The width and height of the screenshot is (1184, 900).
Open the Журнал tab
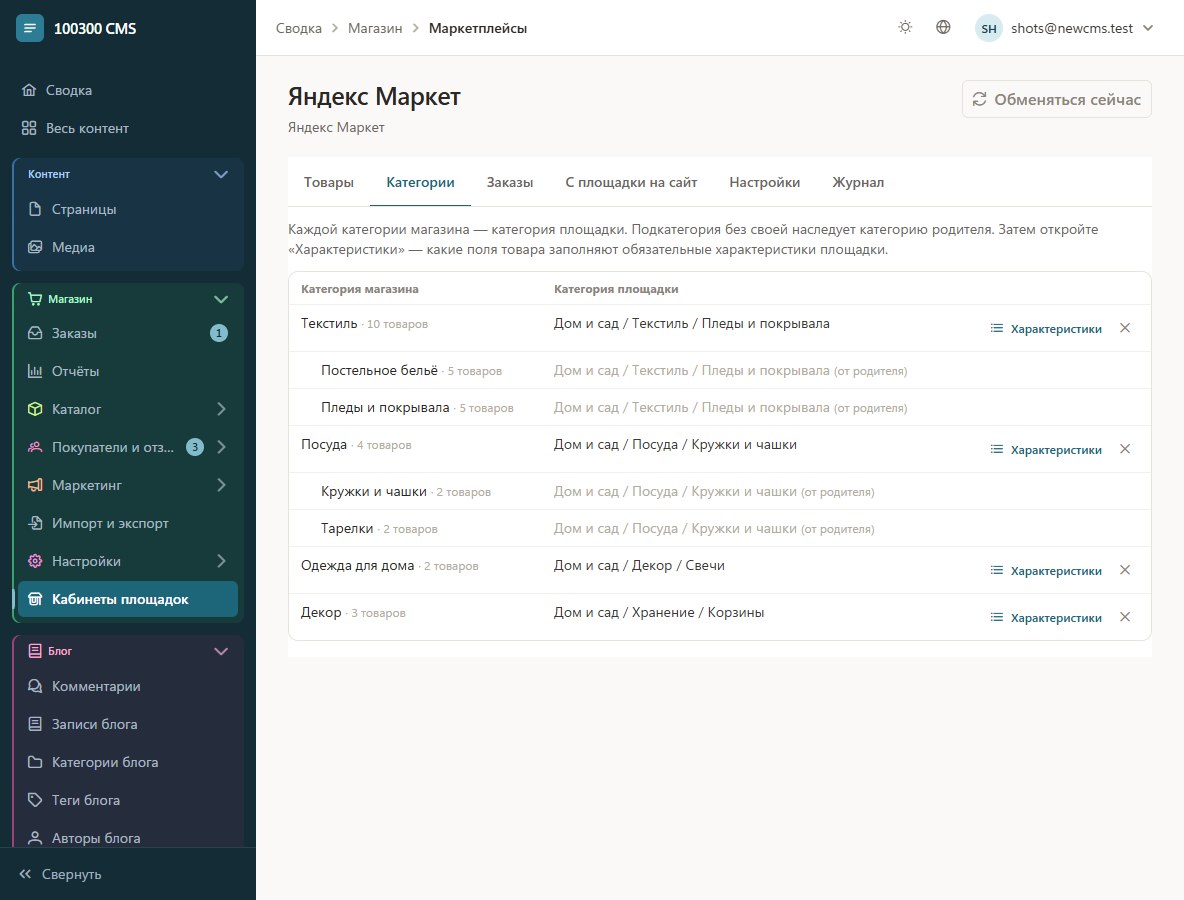(858, 182)
